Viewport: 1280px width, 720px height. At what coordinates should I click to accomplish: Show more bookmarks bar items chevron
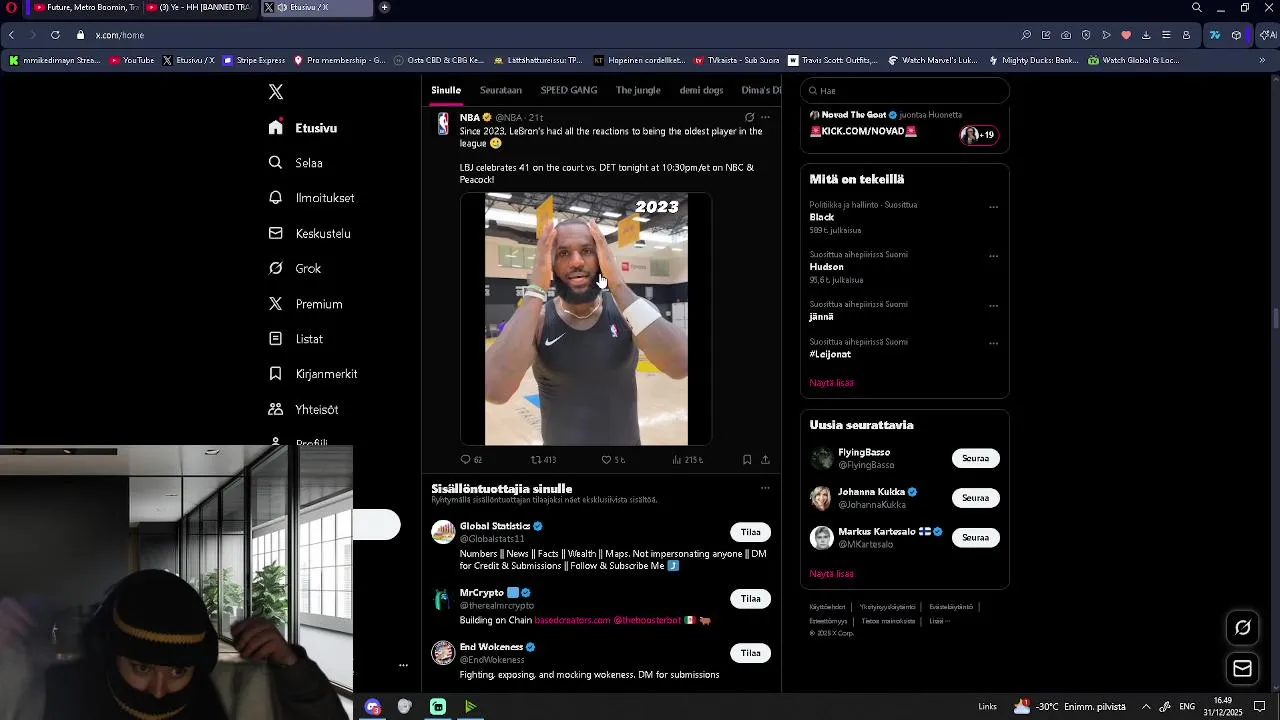(x=1261, y=60)
